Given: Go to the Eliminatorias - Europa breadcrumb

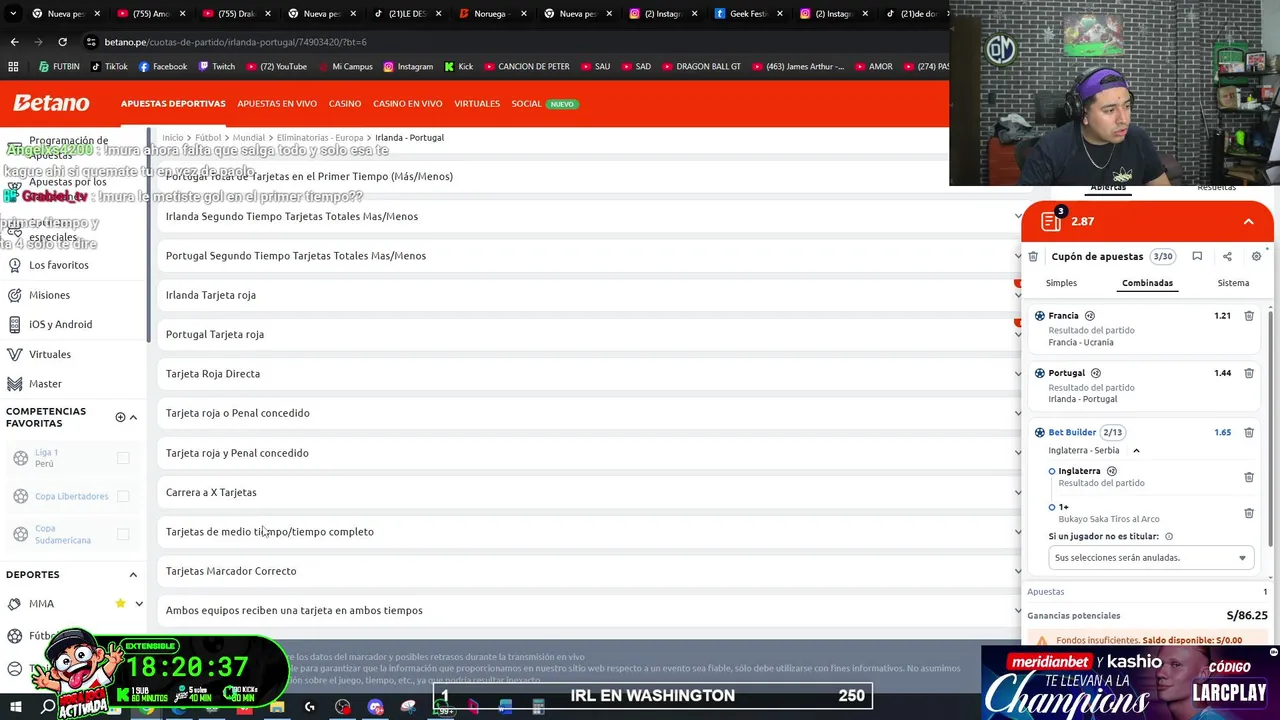Looking at the screenshot, I should coord(320,138).
